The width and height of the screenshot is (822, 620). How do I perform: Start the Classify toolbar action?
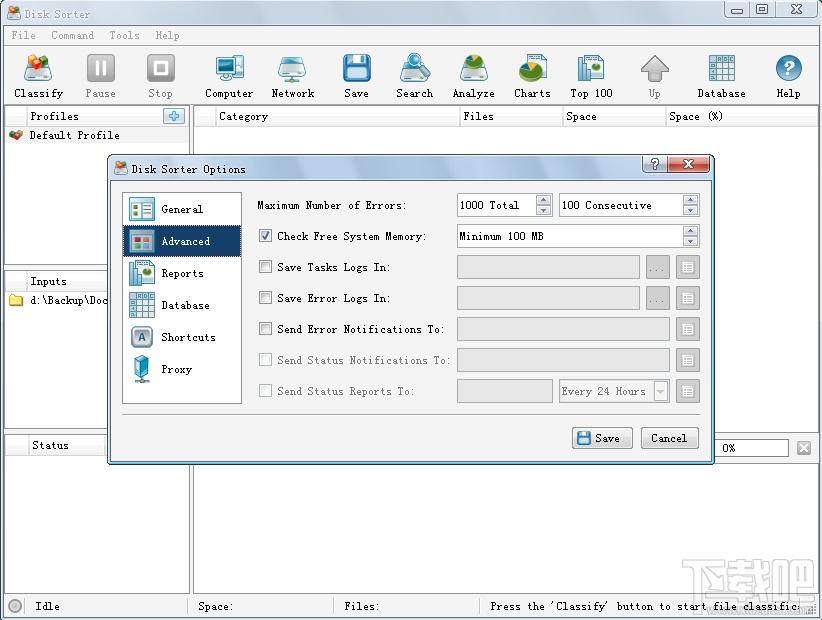(38, 77)
